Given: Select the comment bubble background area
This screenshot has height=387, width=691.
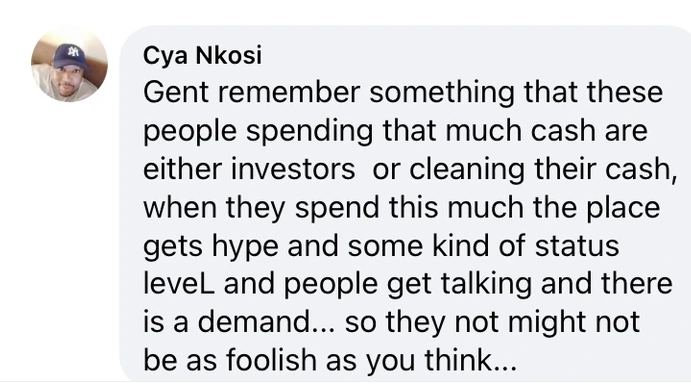Looking at the screenshot, I should pyautogui.click(x=405, y=204).
